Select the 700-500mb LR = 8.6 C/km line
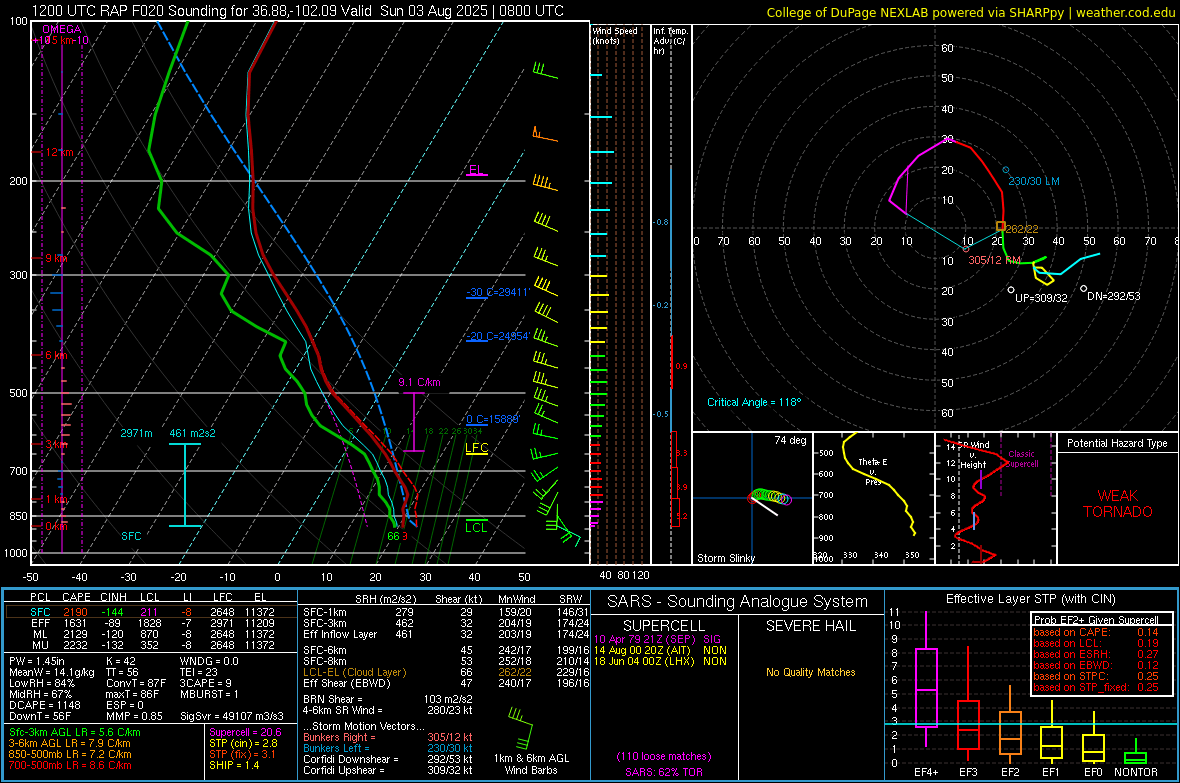 click(x=69, y=765)
